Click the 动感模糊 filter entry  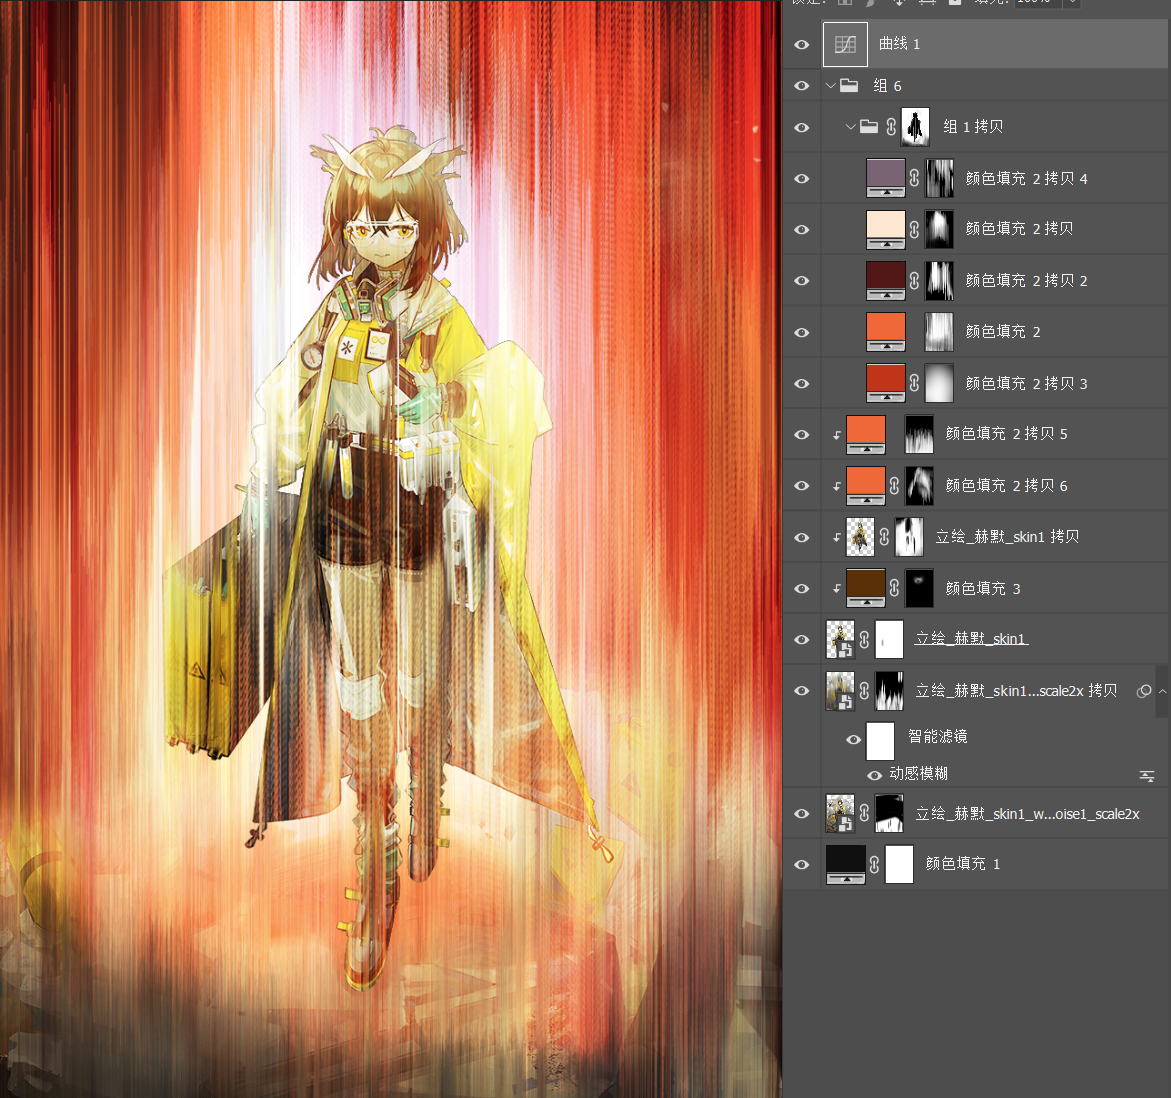(x=918, y=774)
